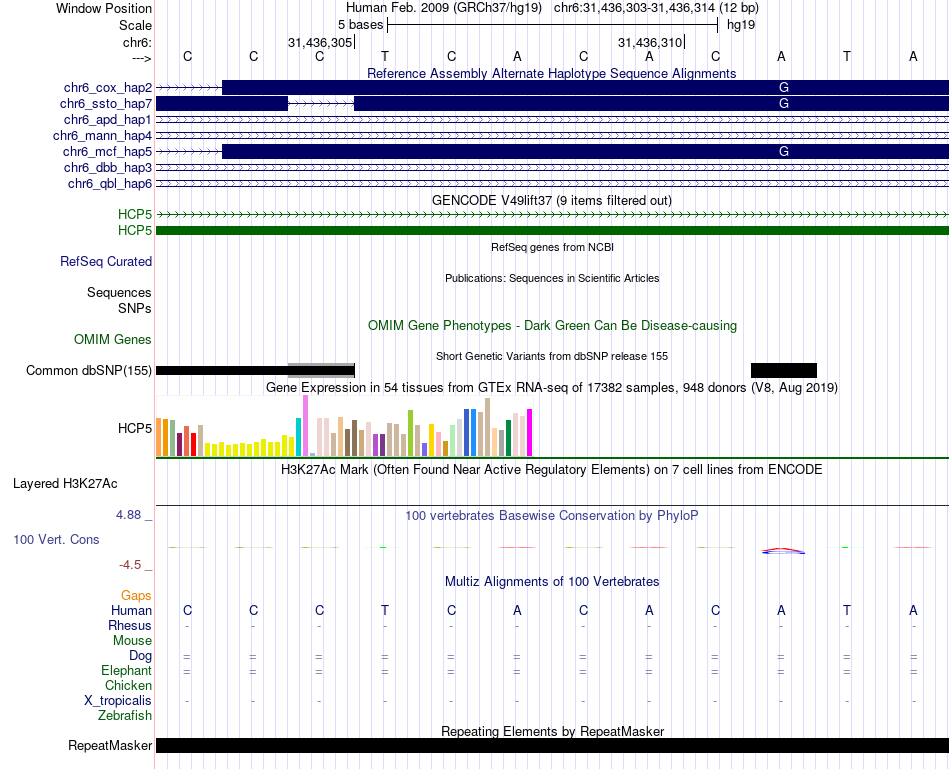Open Short Genetic Variants from dbSNP title
The image size is (950, 769).
point(551,356)
